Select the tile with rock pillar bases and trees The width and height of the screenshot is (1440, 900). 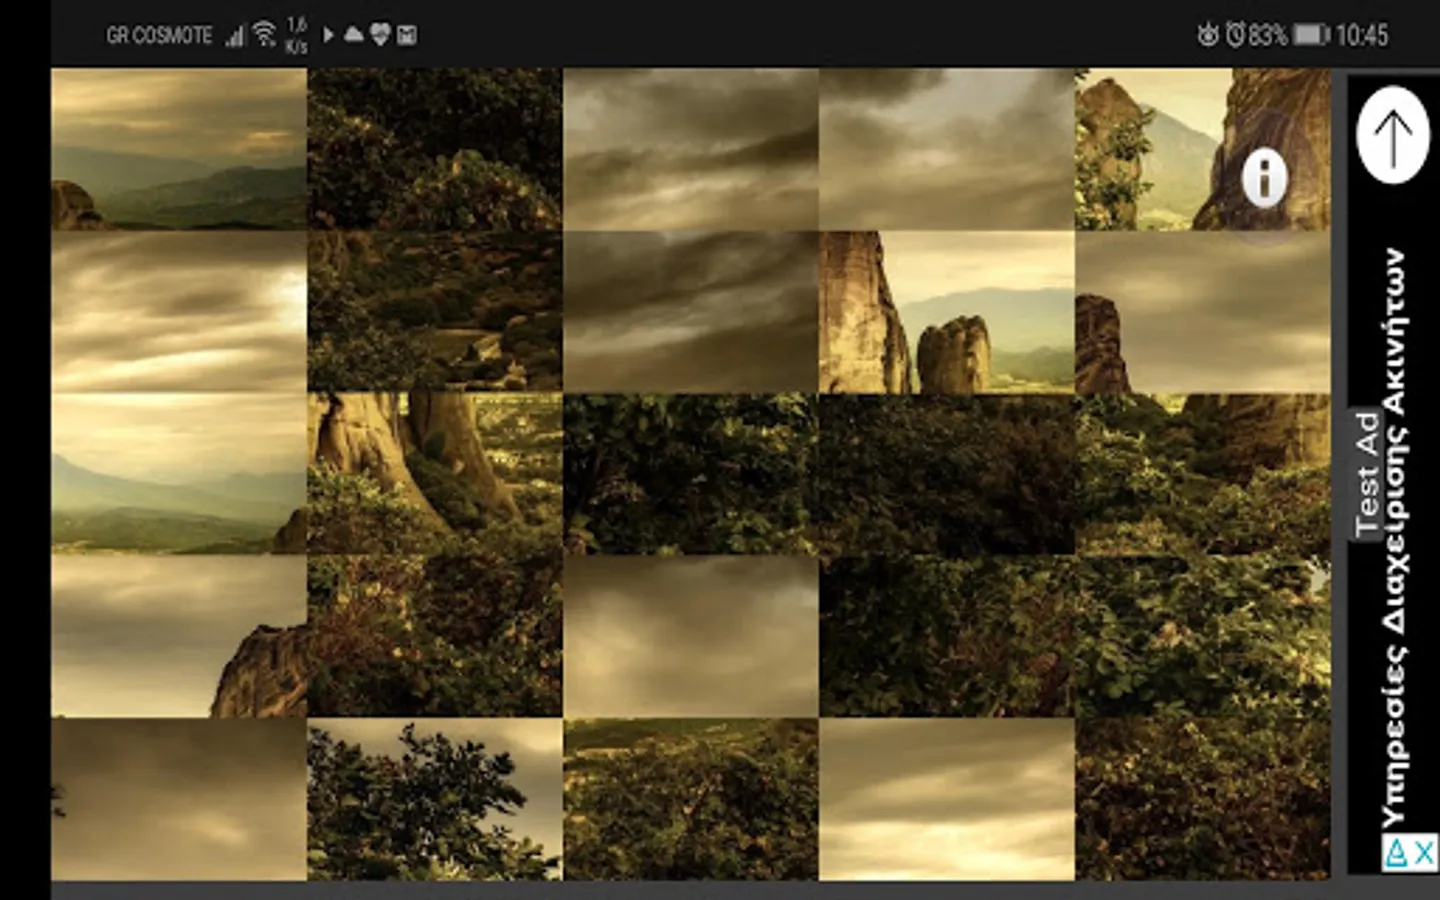435,474
